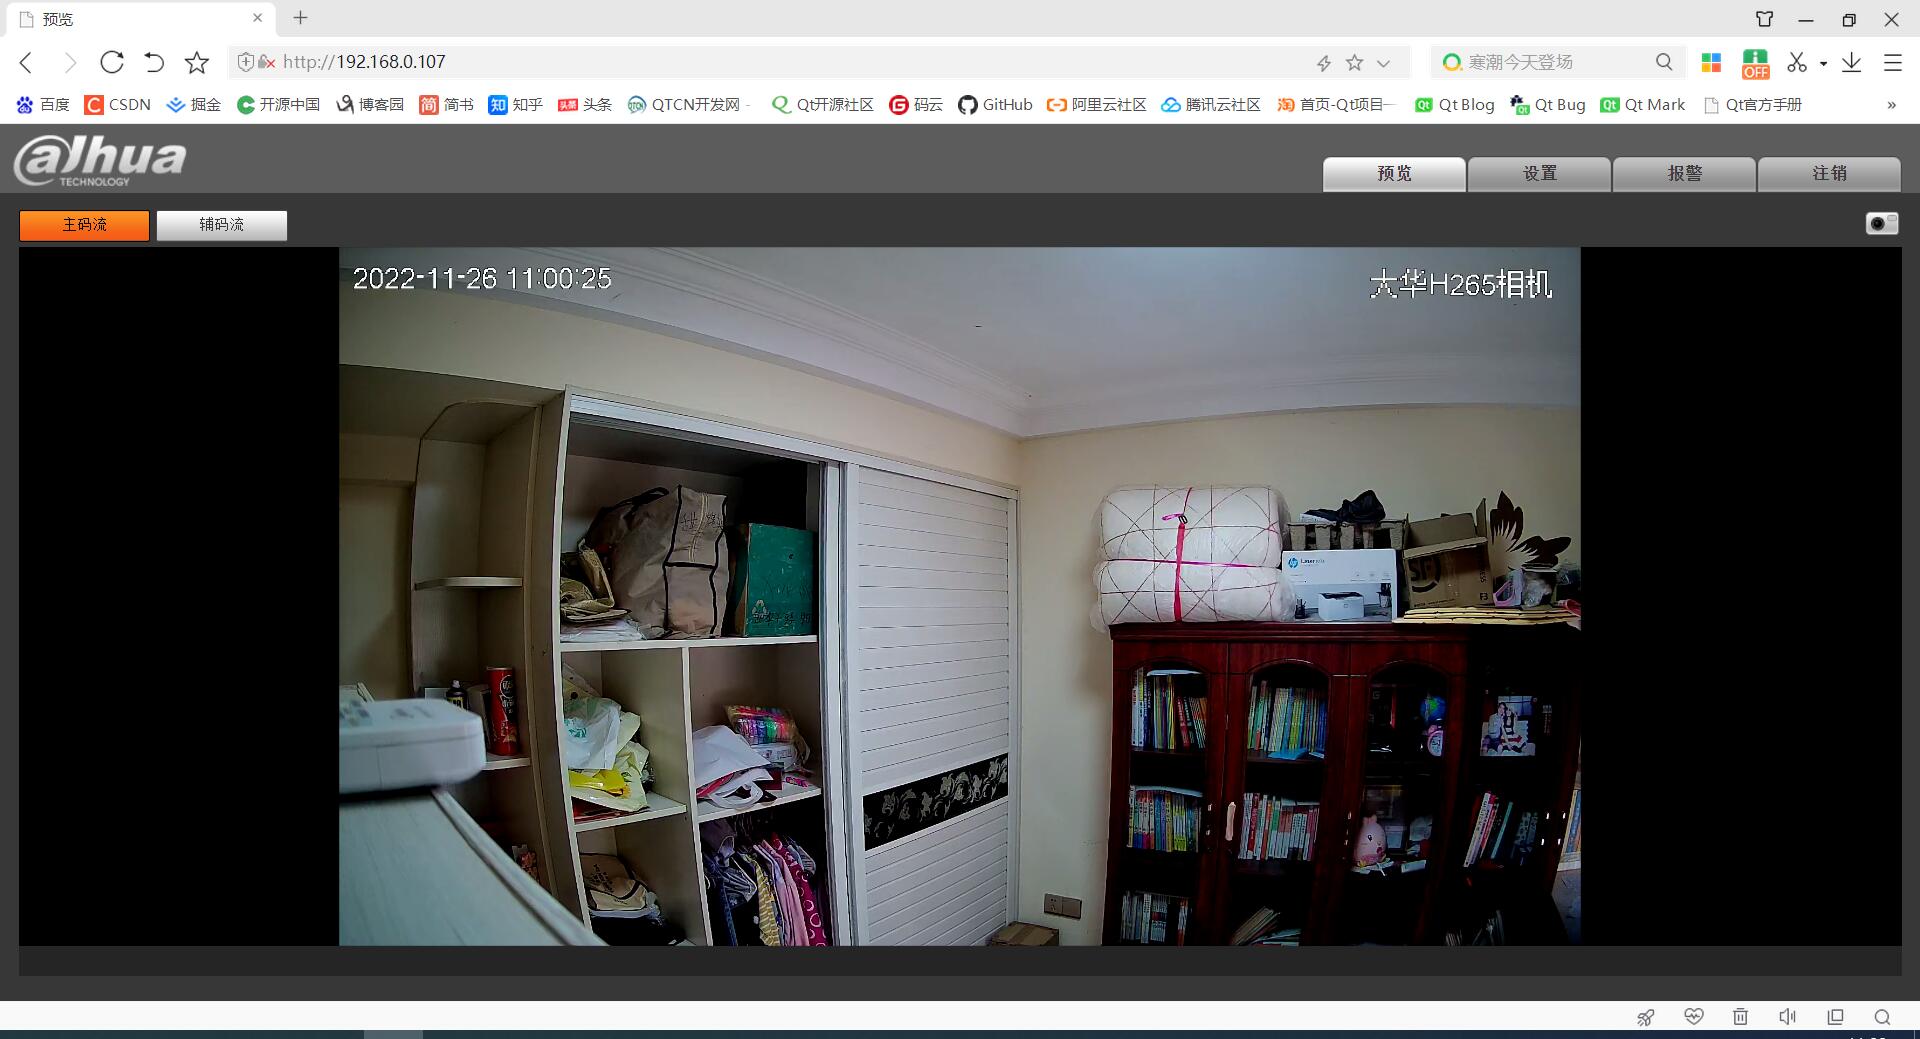Click the 注销 logout tab
The height and width of the screenshot is (1039, 1920).
(1829, 173)
